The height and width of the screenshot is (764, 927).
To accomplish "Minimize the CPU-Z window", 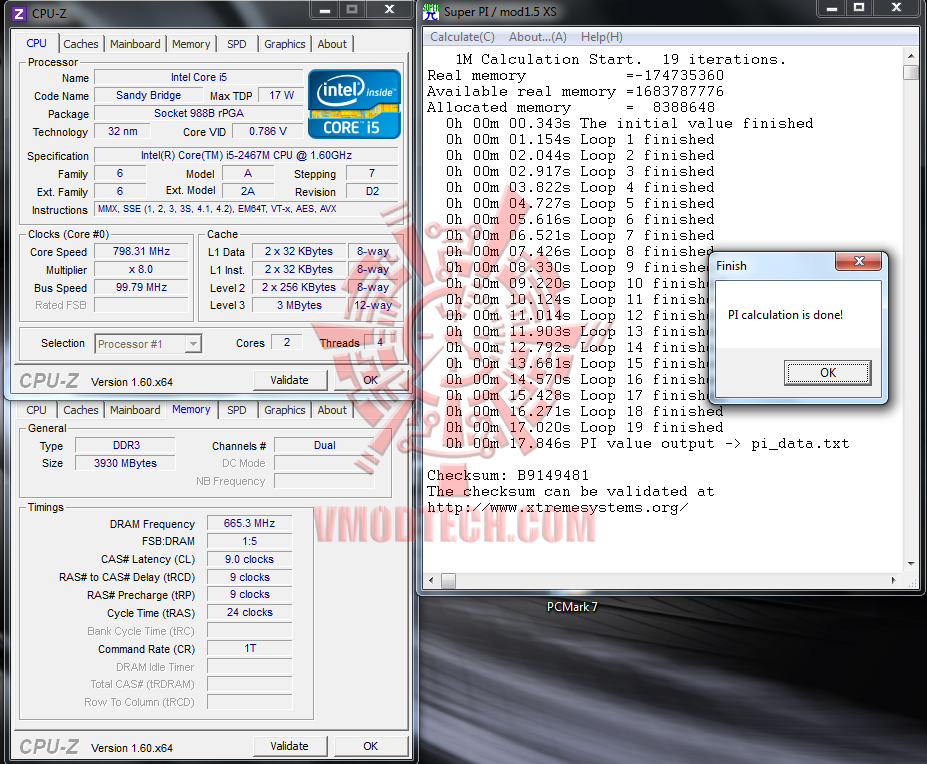I will pyautogui.click(x=325, y=10).
